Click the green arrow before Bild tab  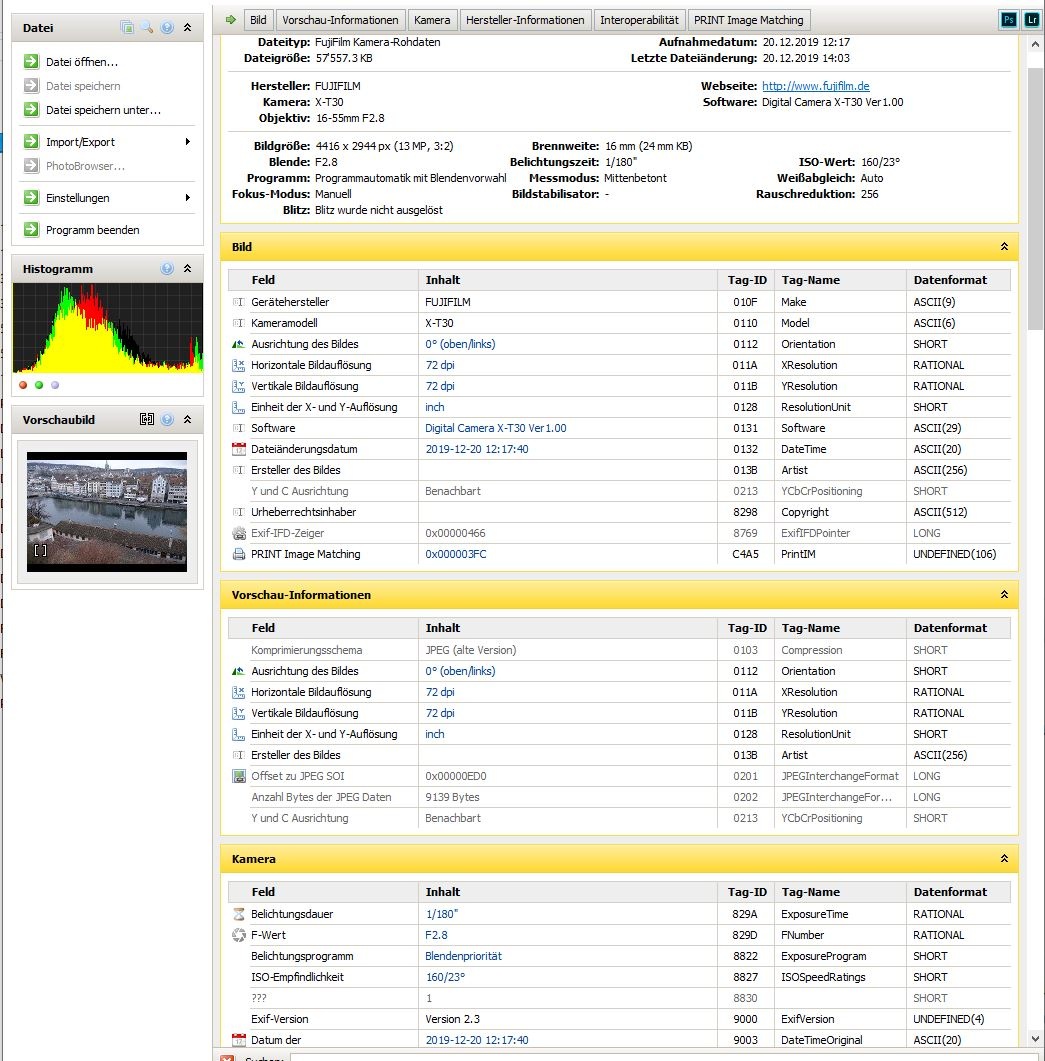tap(230, 20)
